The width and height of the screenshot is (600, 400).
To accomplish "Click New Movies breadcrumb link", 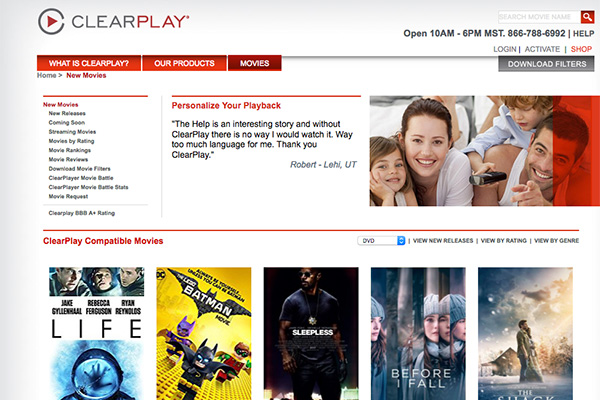I will pos(86,75).
